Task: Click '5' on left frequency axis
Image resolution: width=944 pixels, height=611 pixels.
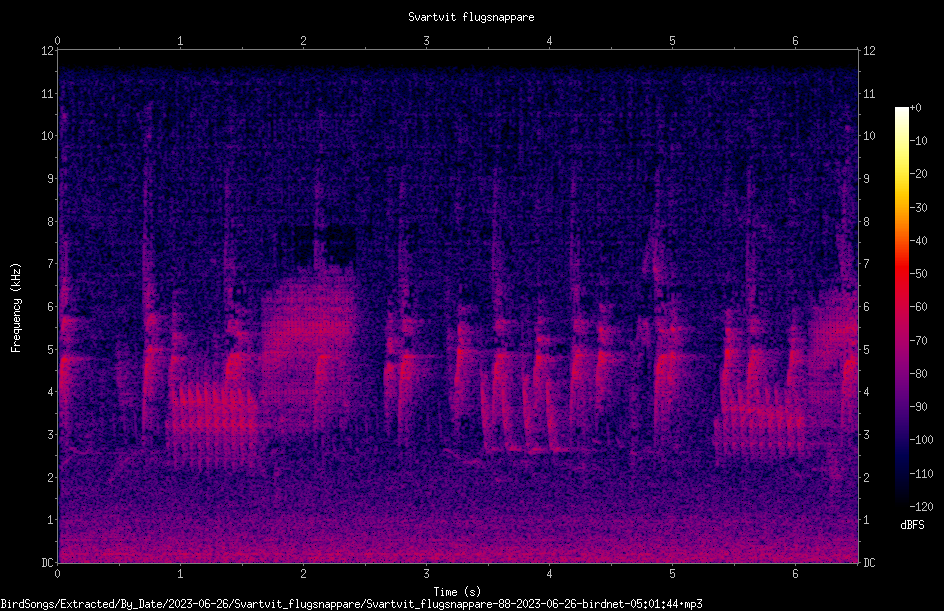Action: [x=51, y=350]
